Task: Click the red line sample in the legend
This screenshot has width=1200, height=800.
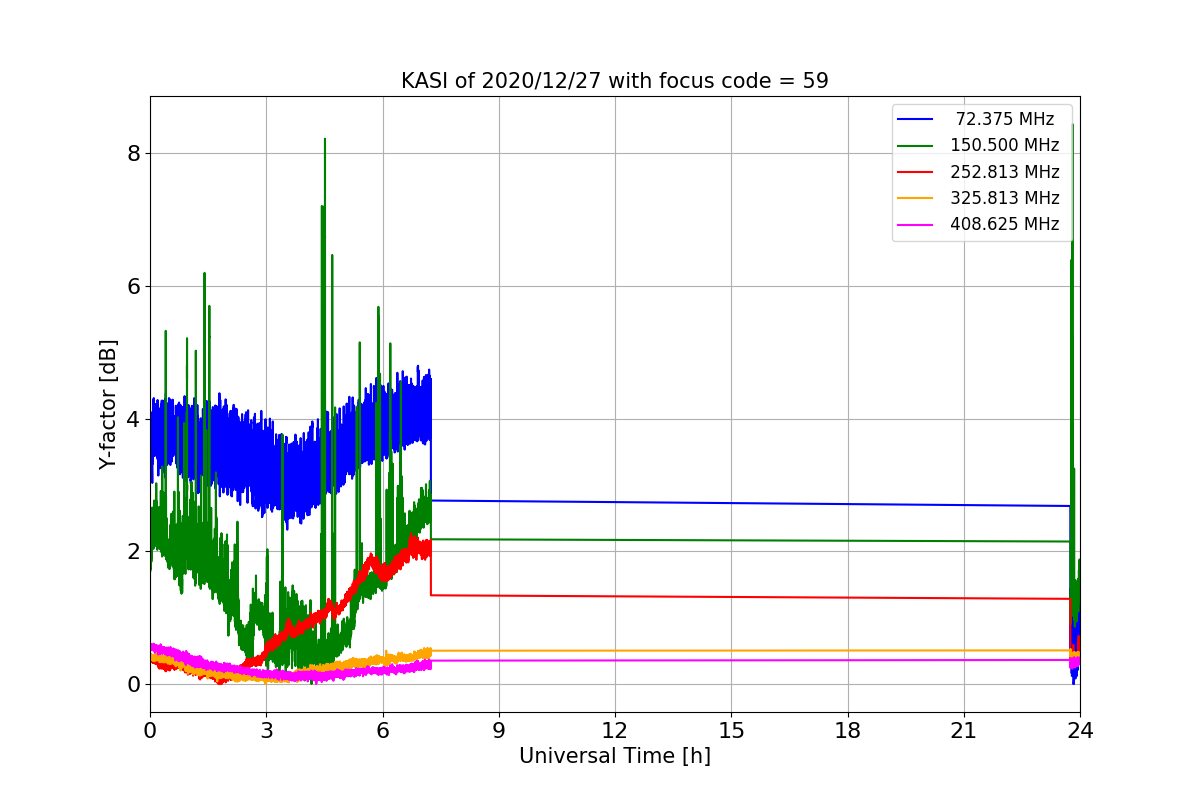Action: pos(915,172)
